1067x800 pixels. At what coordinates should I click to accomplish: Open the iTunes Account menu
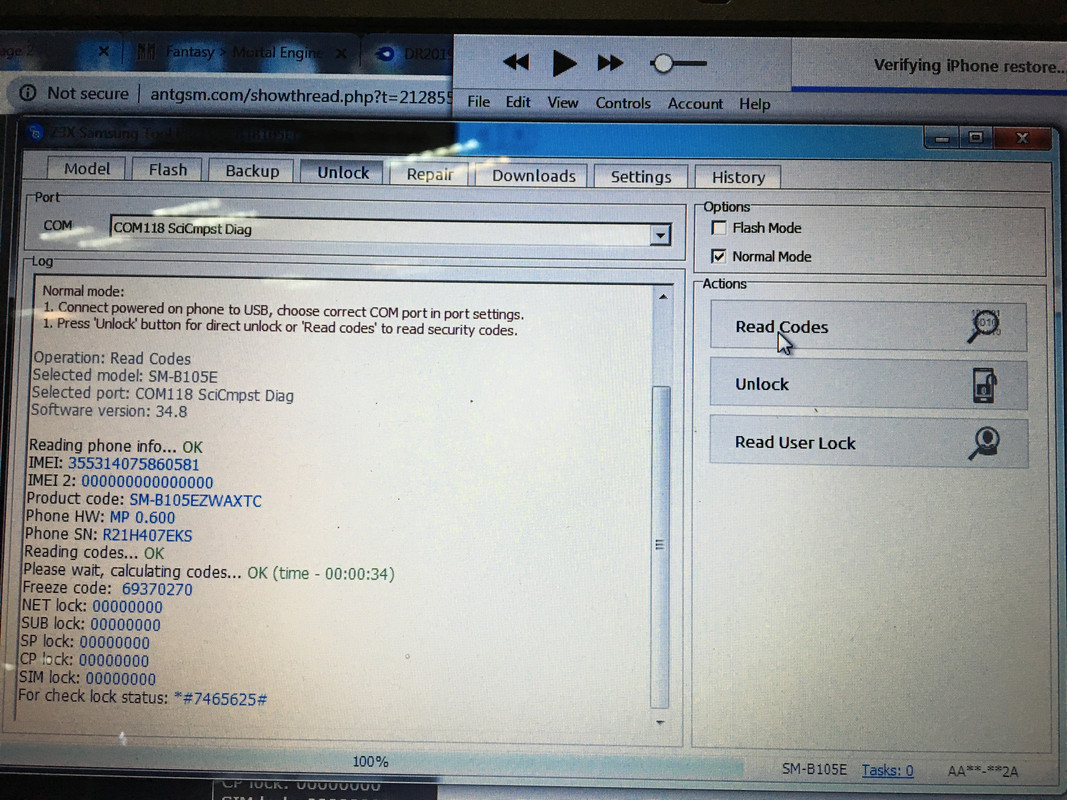click(x=695, y=103)
